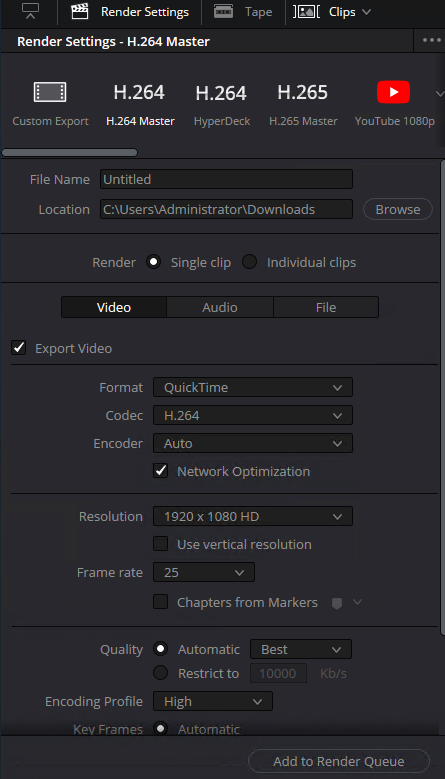Screen dimensions: 445x779
Task: Open the Clips dropdown in toolbar
Action: point(333,12)
